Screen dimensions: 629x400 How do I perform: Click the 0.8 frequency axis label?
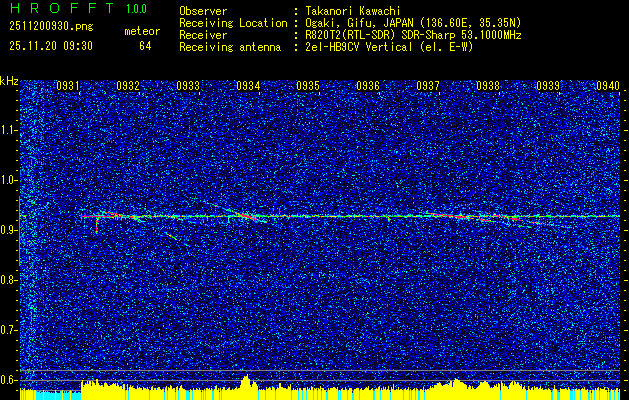coord(8,280)
